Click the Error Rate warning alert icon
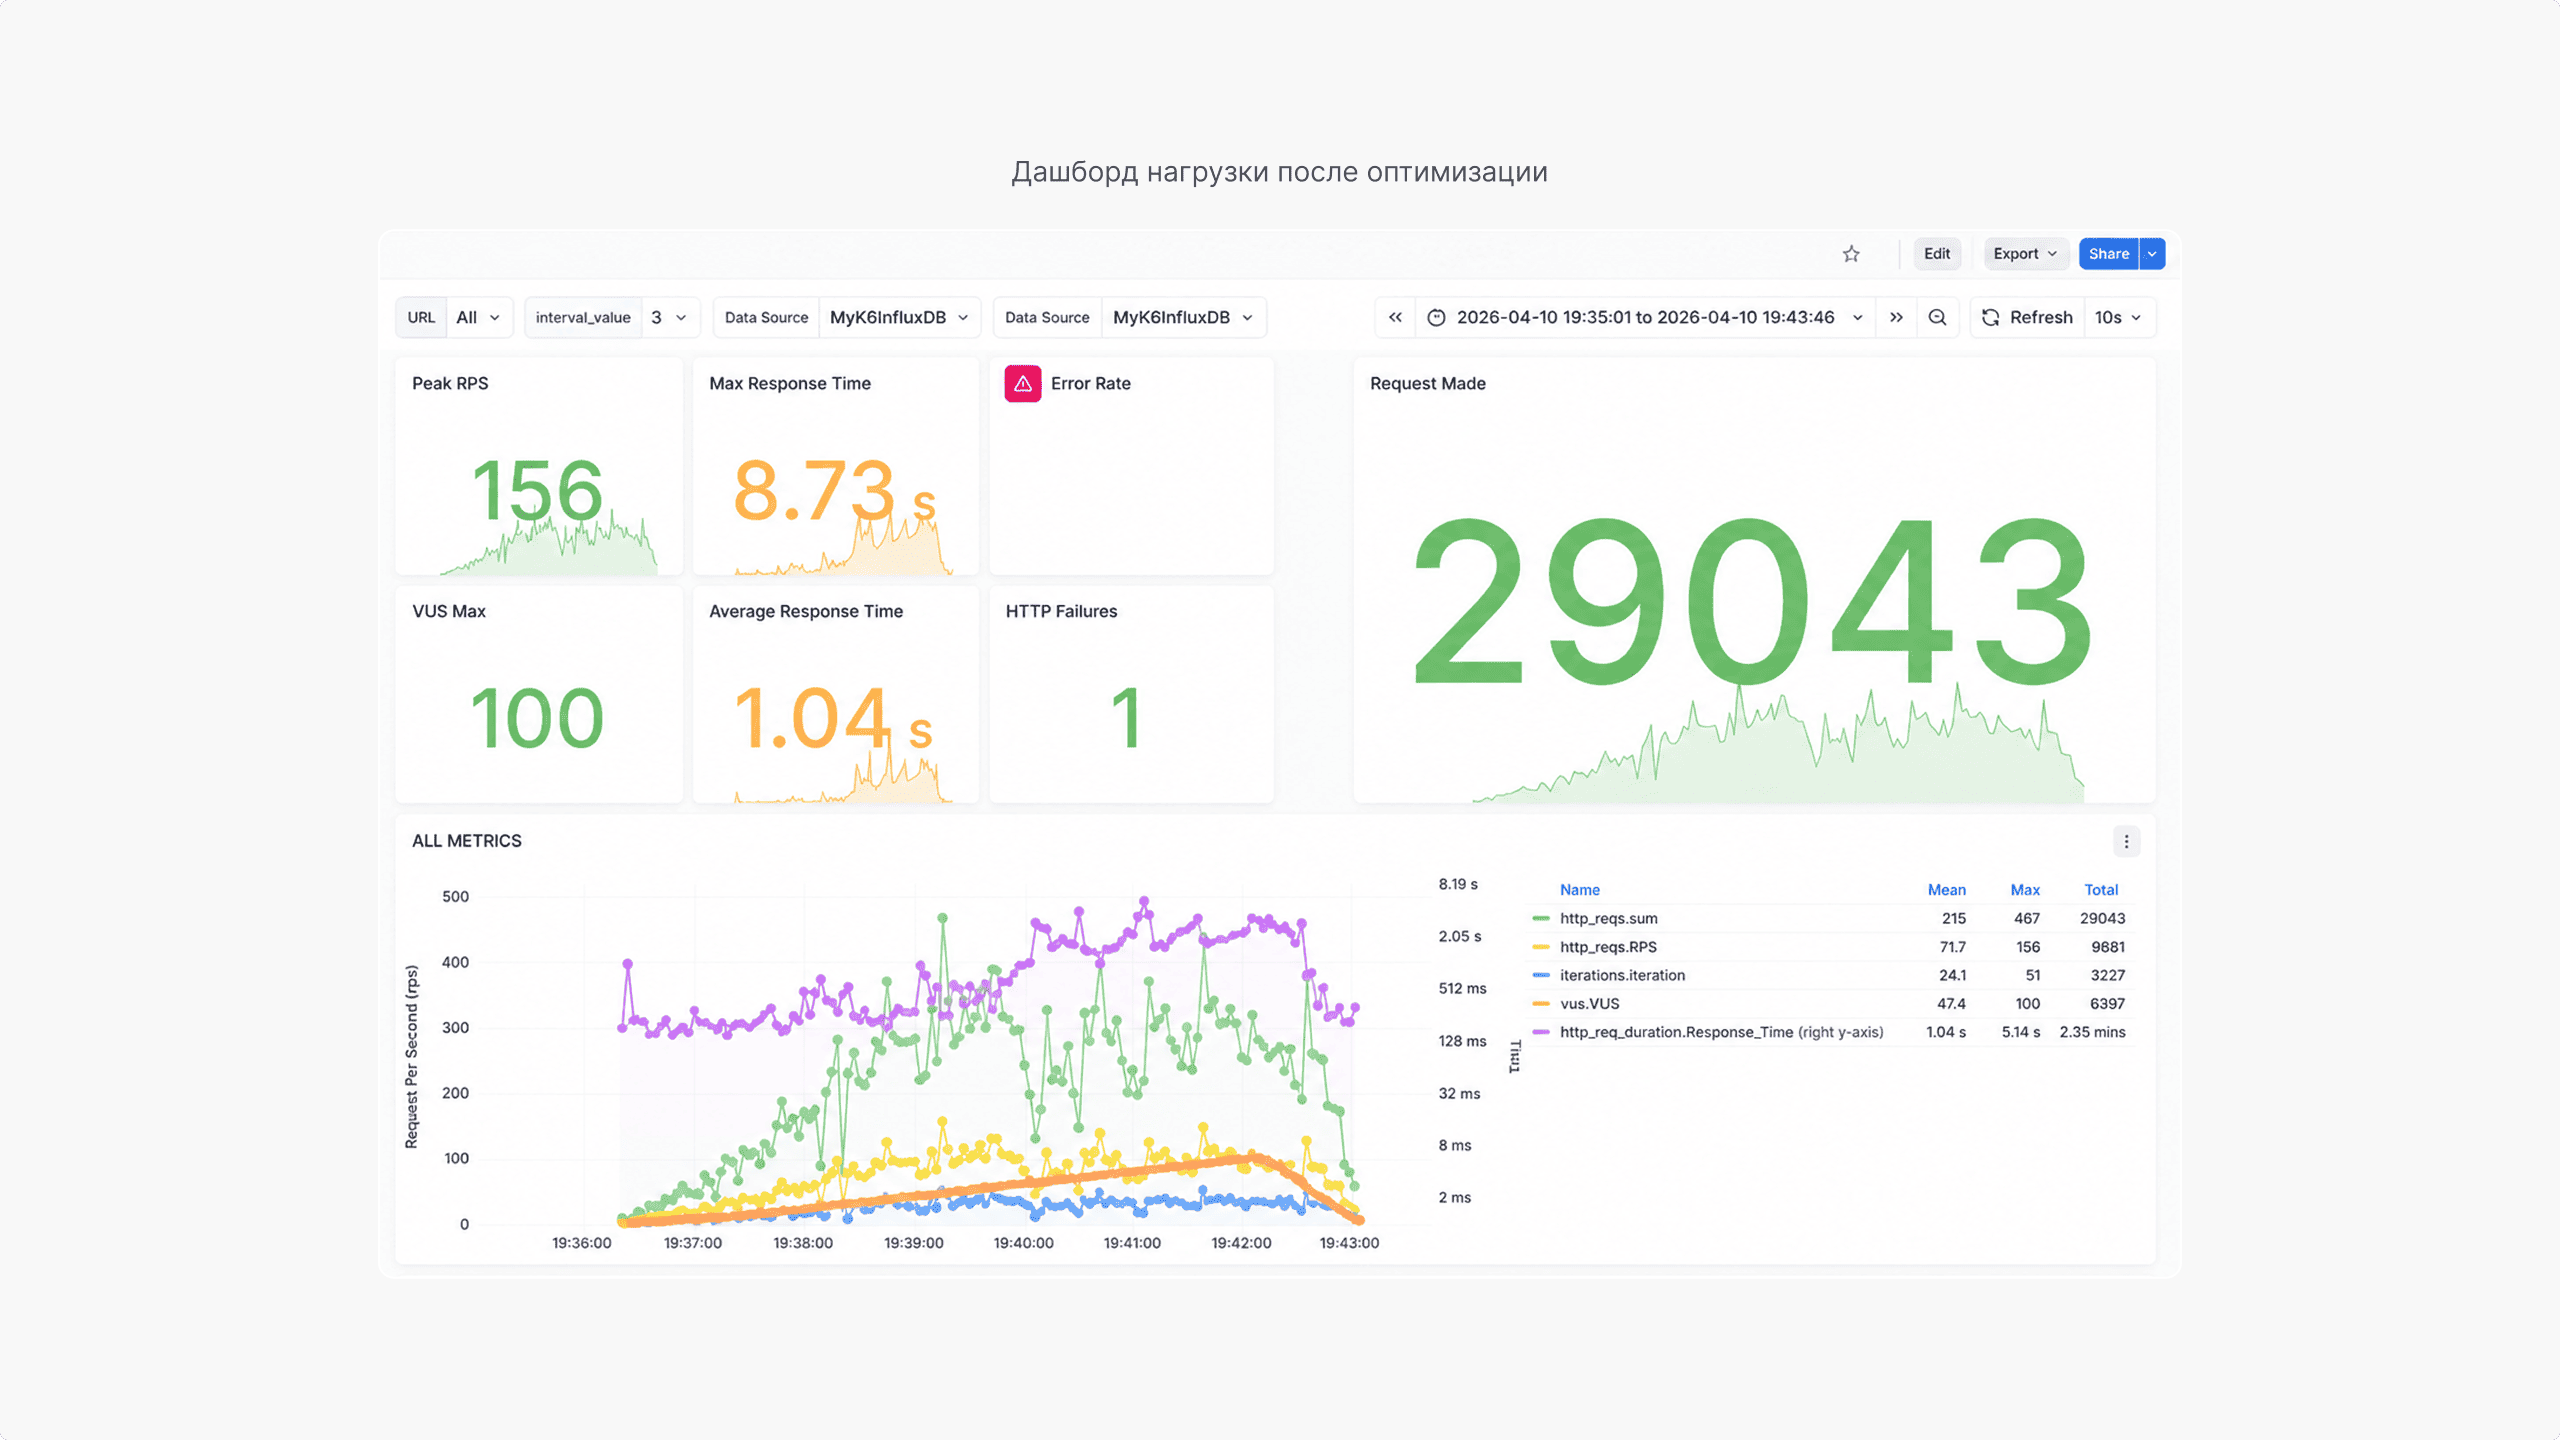The image size is (2560, 1440). pyautogui.click(x=1022, y=384)
